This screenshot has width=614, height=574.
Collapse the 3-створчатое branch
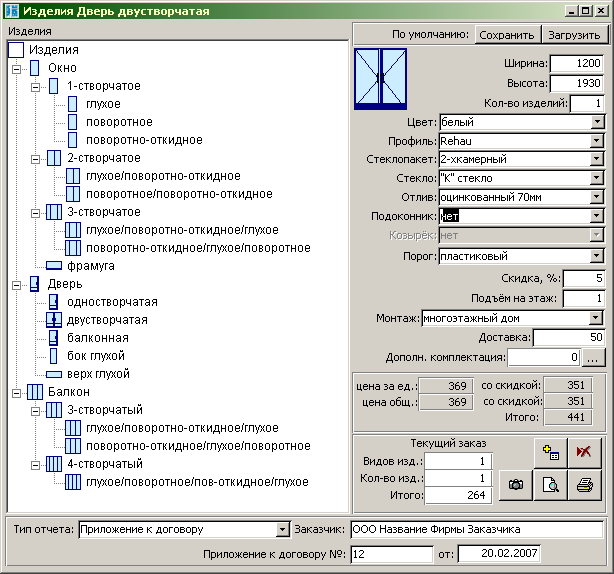pos(35,213)
